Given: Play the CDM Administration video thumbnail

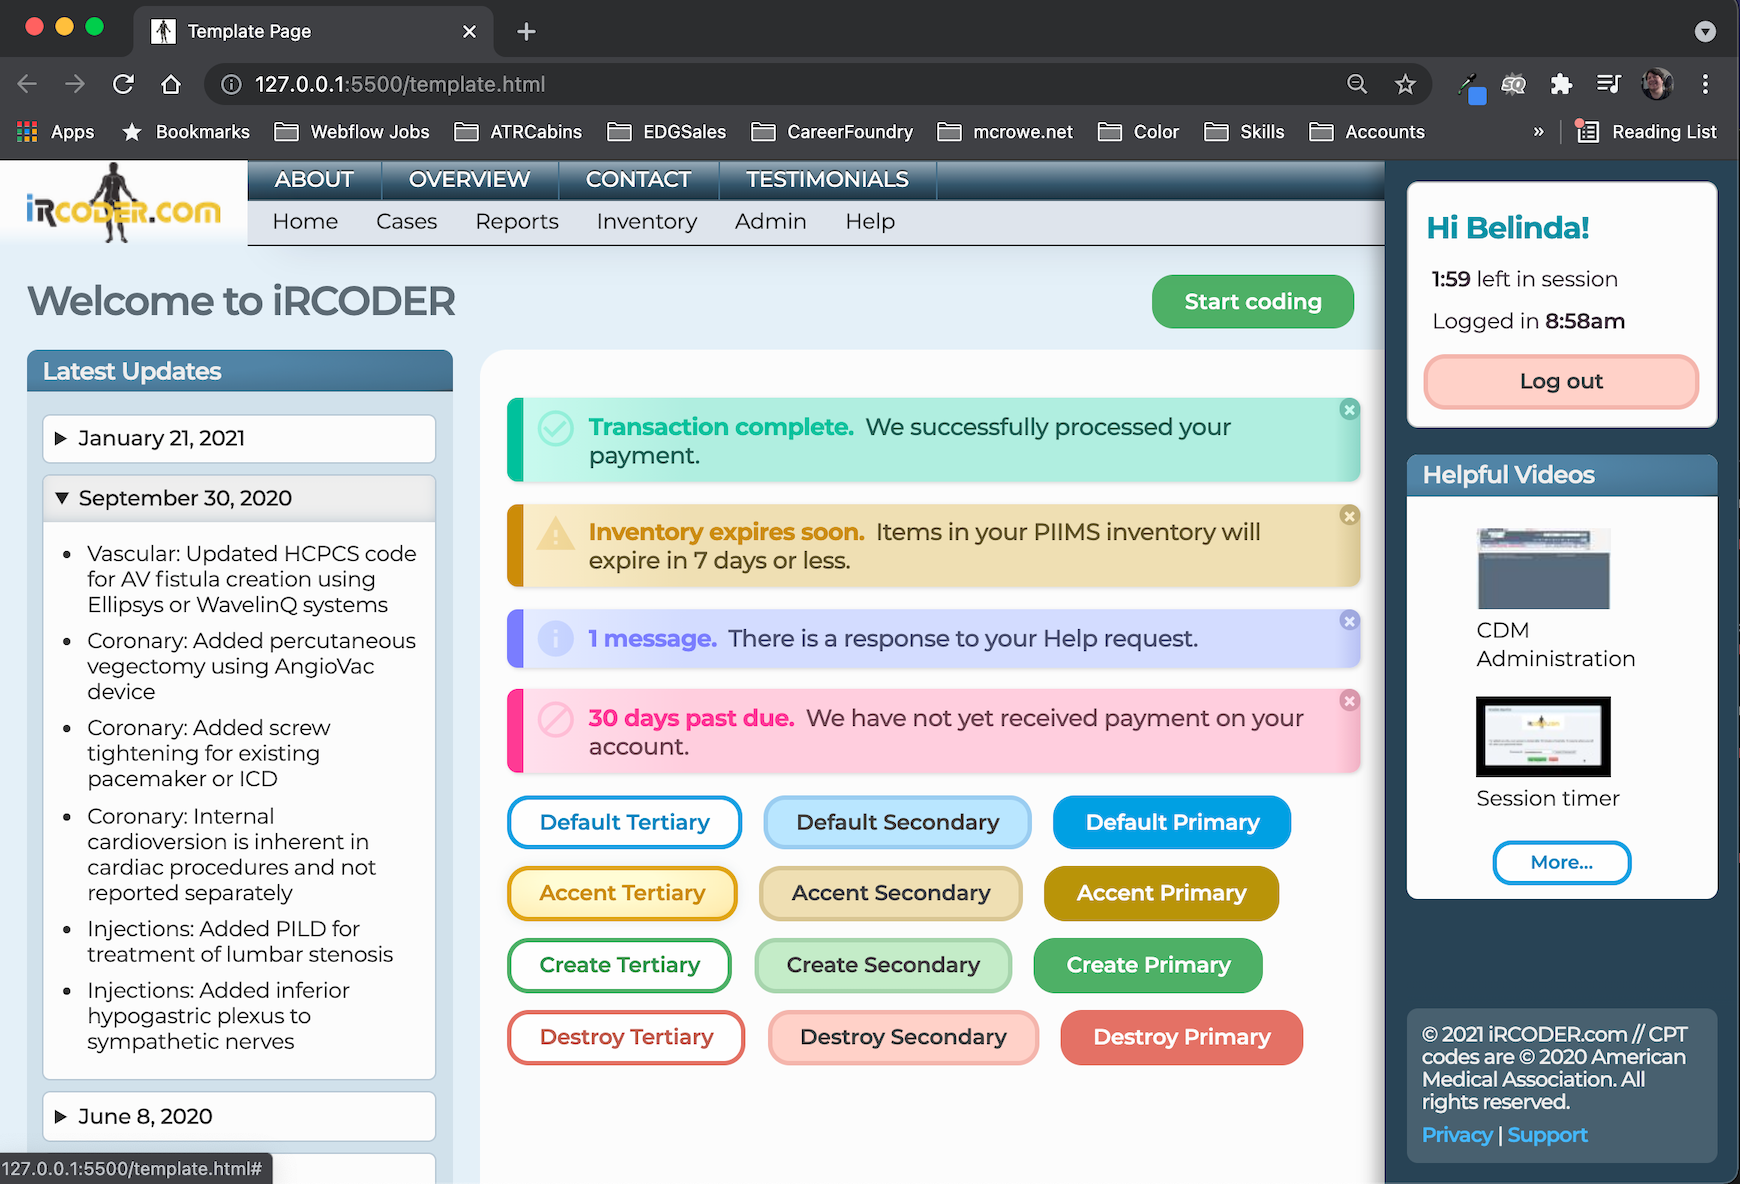Looking at the screenshot, I should (1543, 569).
